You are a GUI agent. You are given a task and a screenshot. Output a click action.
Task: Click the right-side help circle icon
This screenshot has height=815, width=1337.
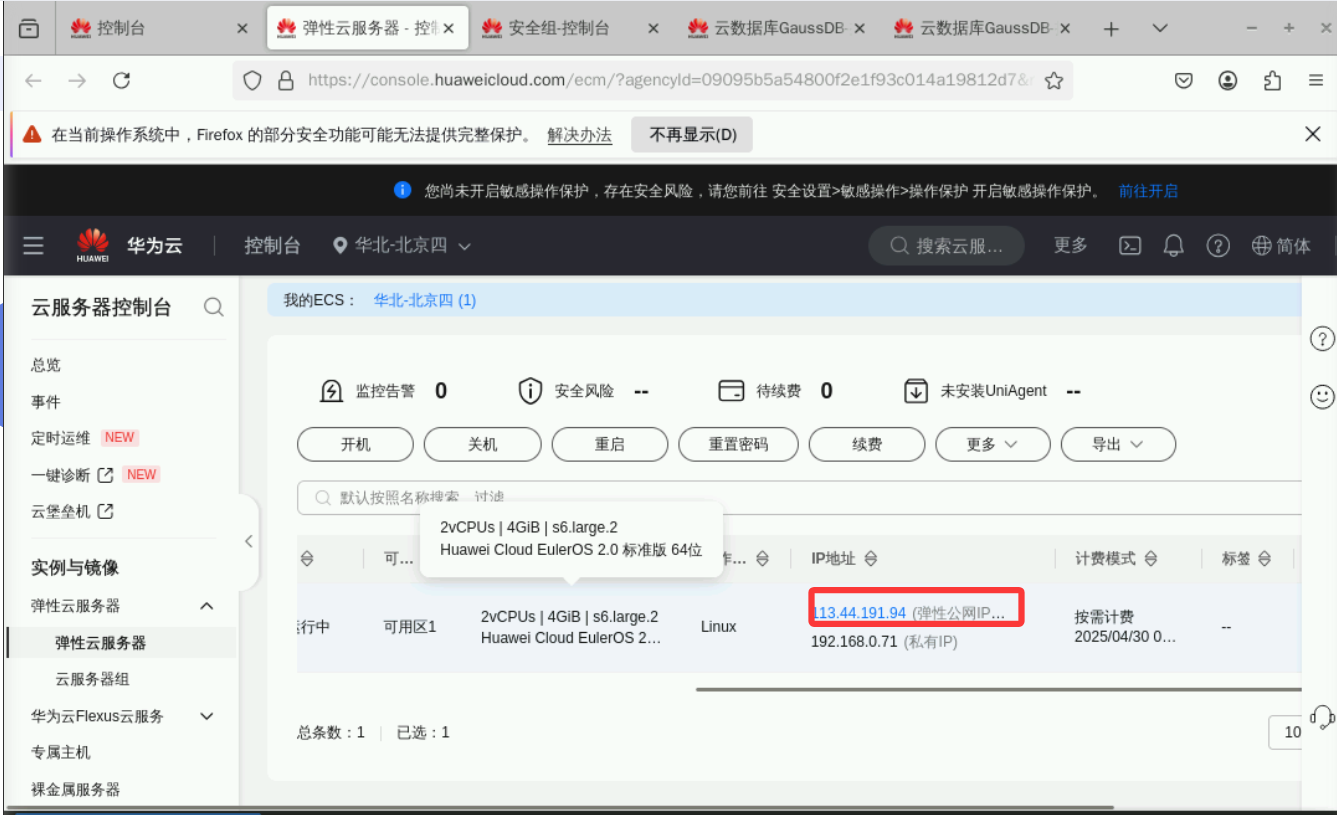tap(1322, 339)
